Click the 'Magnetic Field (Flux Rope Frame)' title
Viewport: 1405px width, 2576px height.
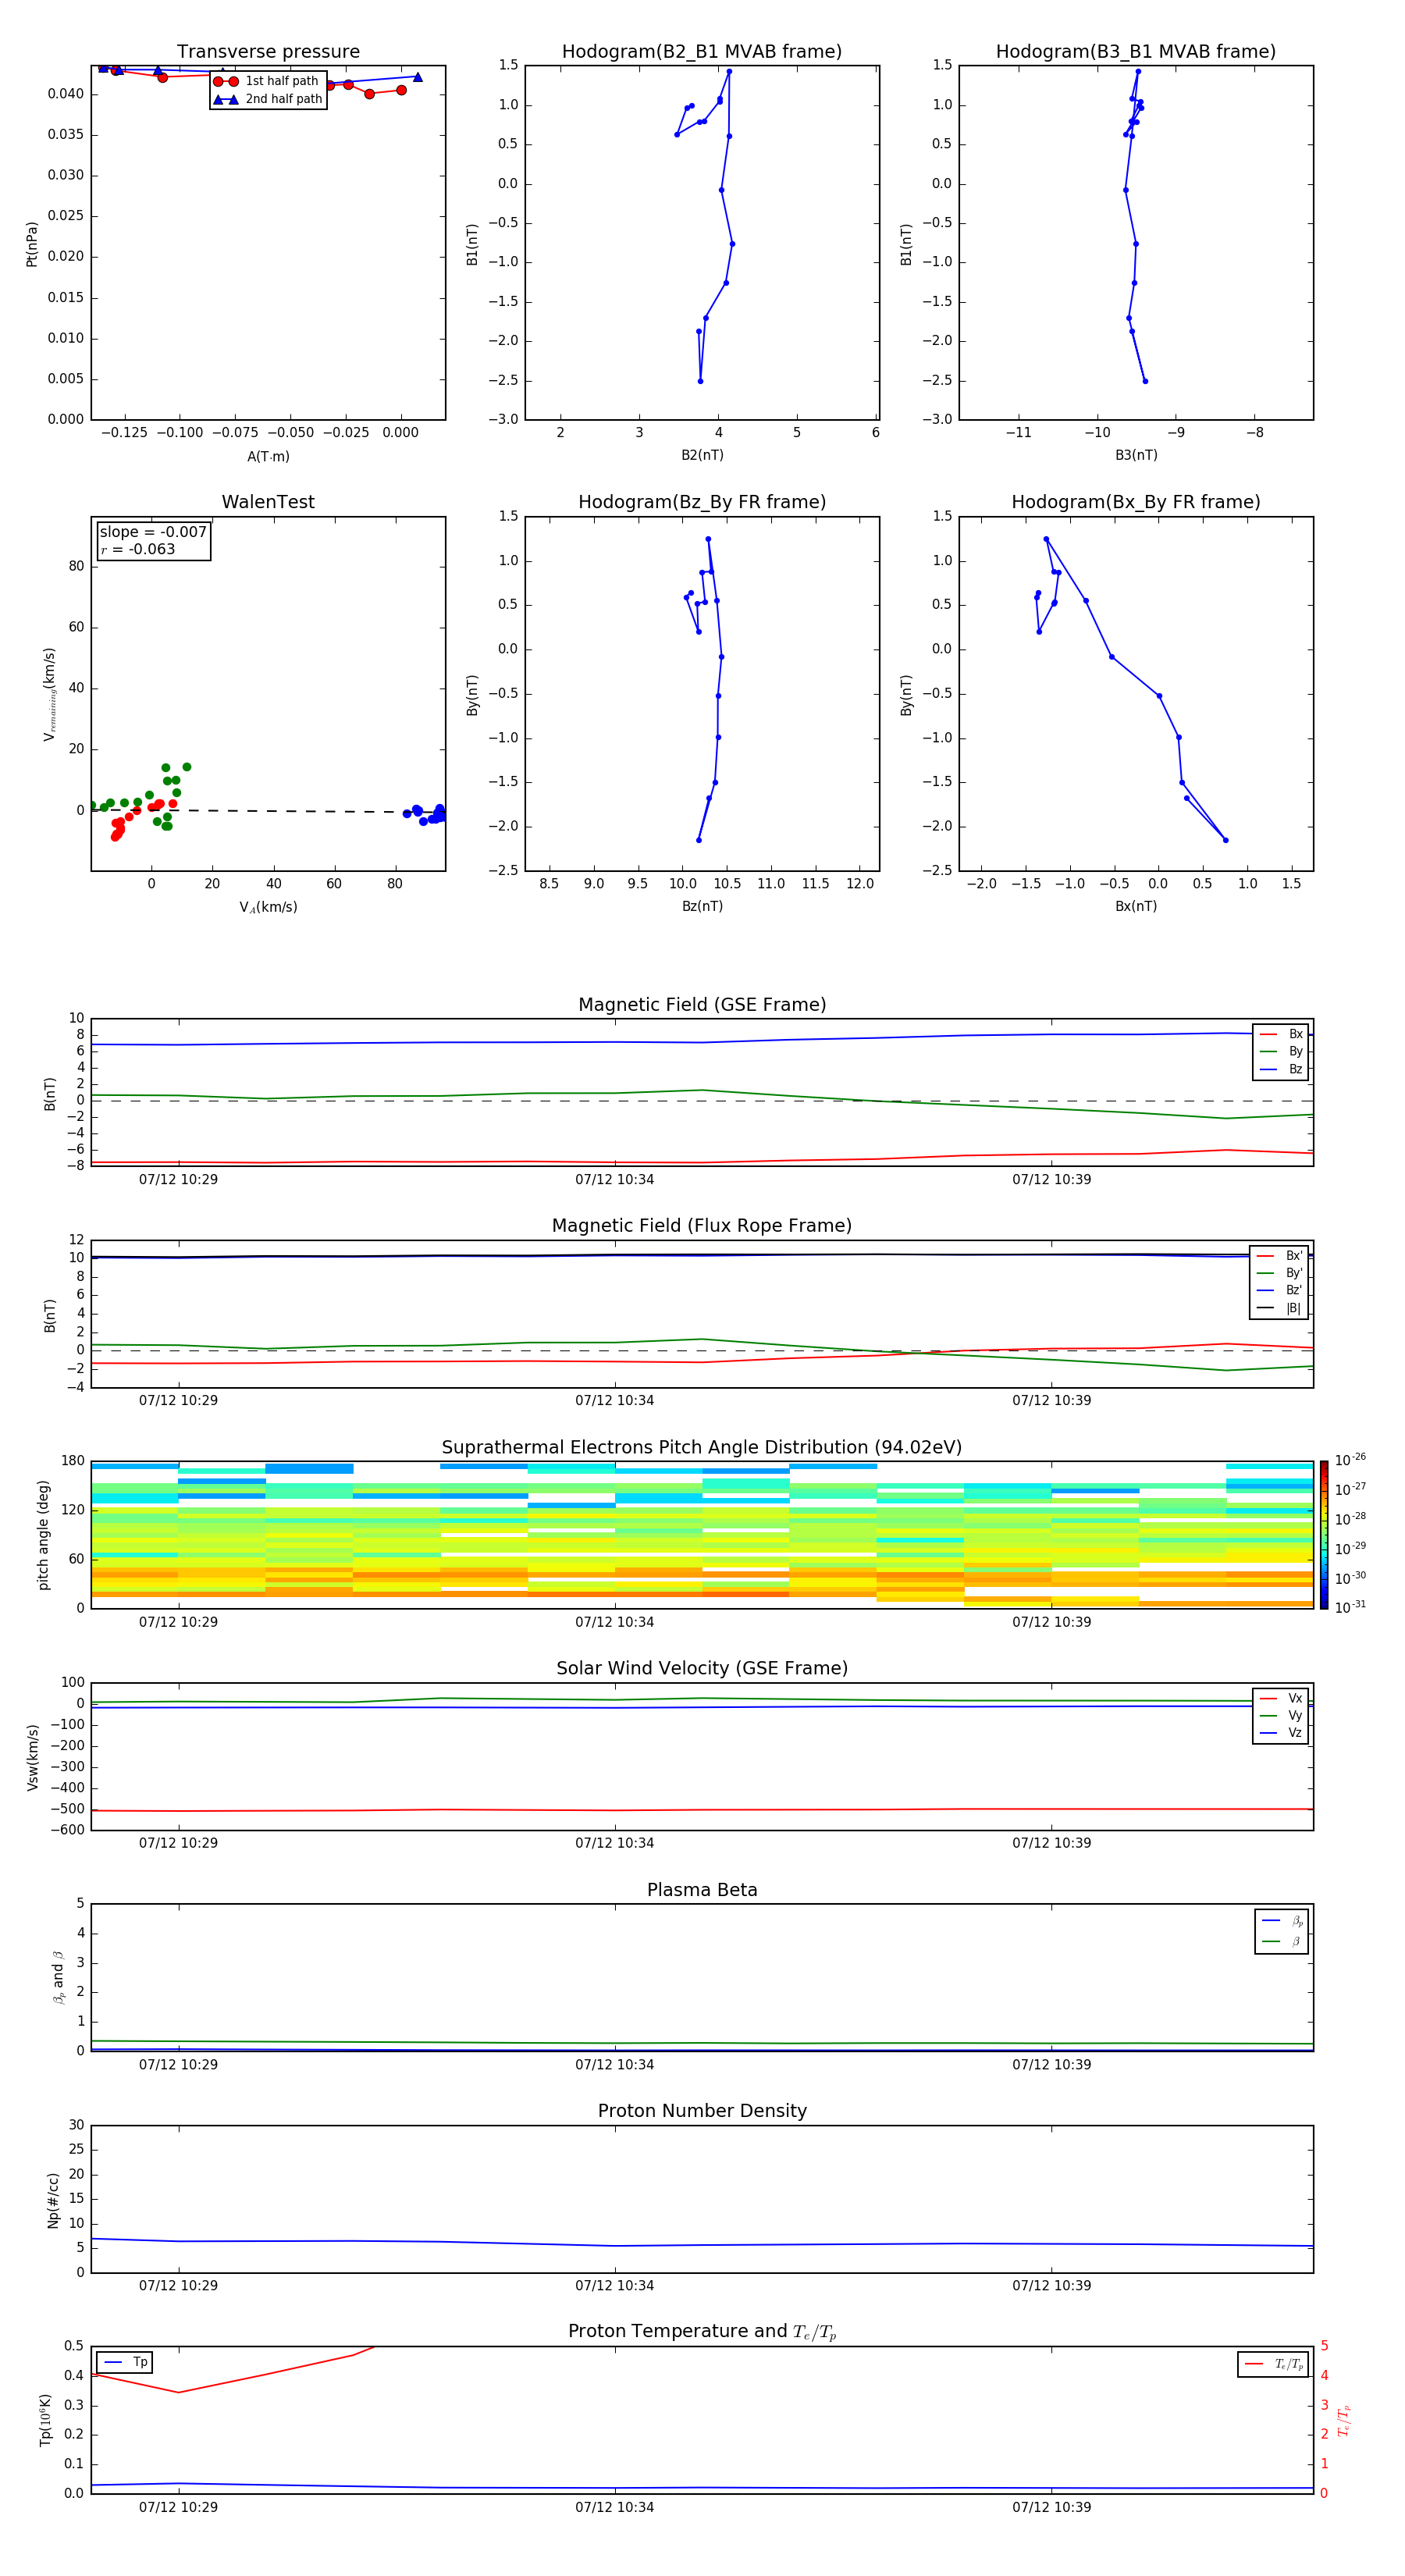pyautogui.click(x=702, y=1226)
